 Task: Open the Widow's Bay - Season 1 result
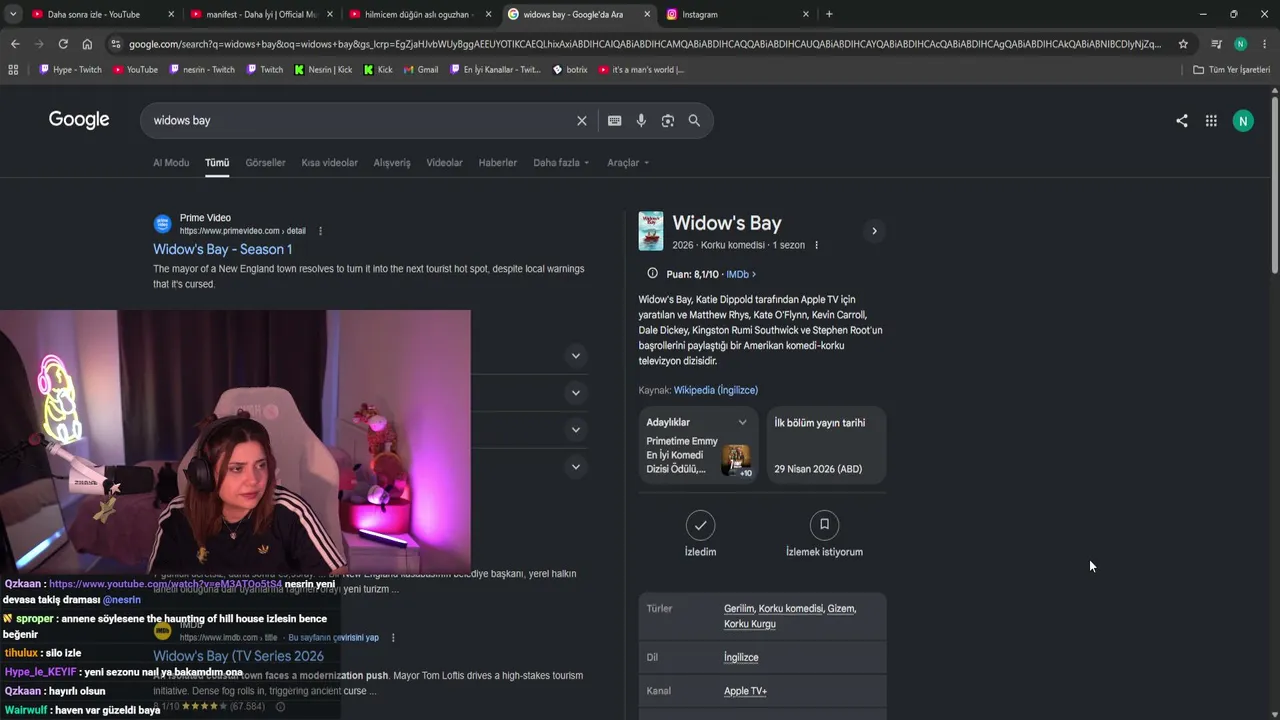[223, 249]
